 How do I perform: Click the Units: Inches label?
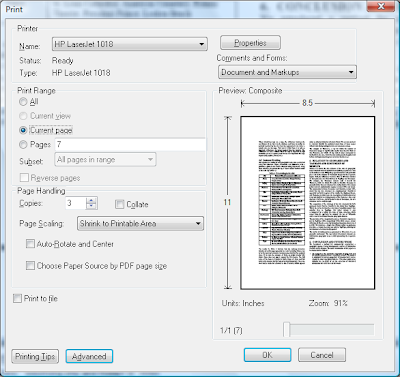pos(243,303)
